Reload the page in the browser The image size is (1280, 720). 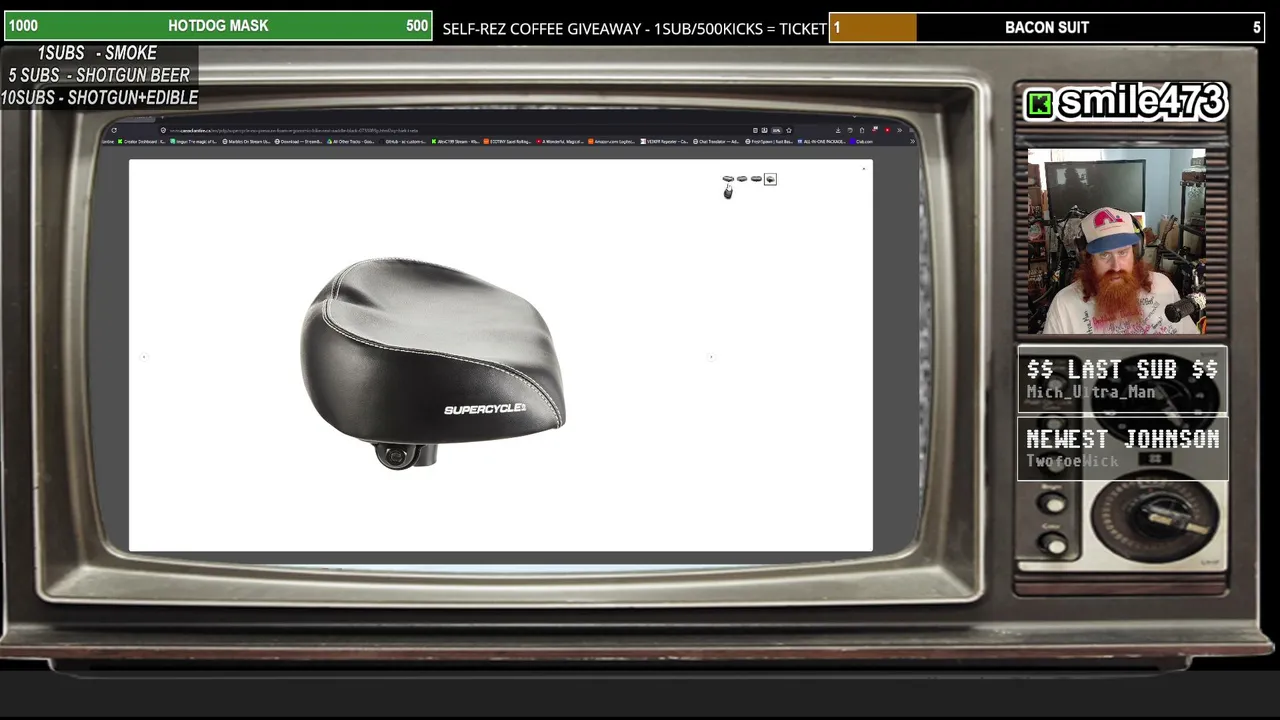(114, 130)
